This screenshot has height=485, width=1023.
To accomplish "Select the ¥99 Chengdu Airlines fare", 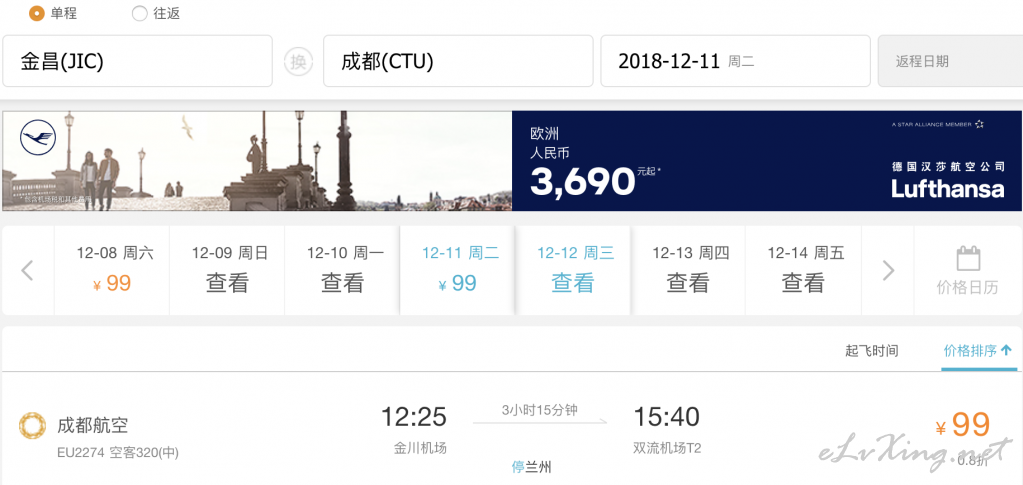I will [963, 426].
